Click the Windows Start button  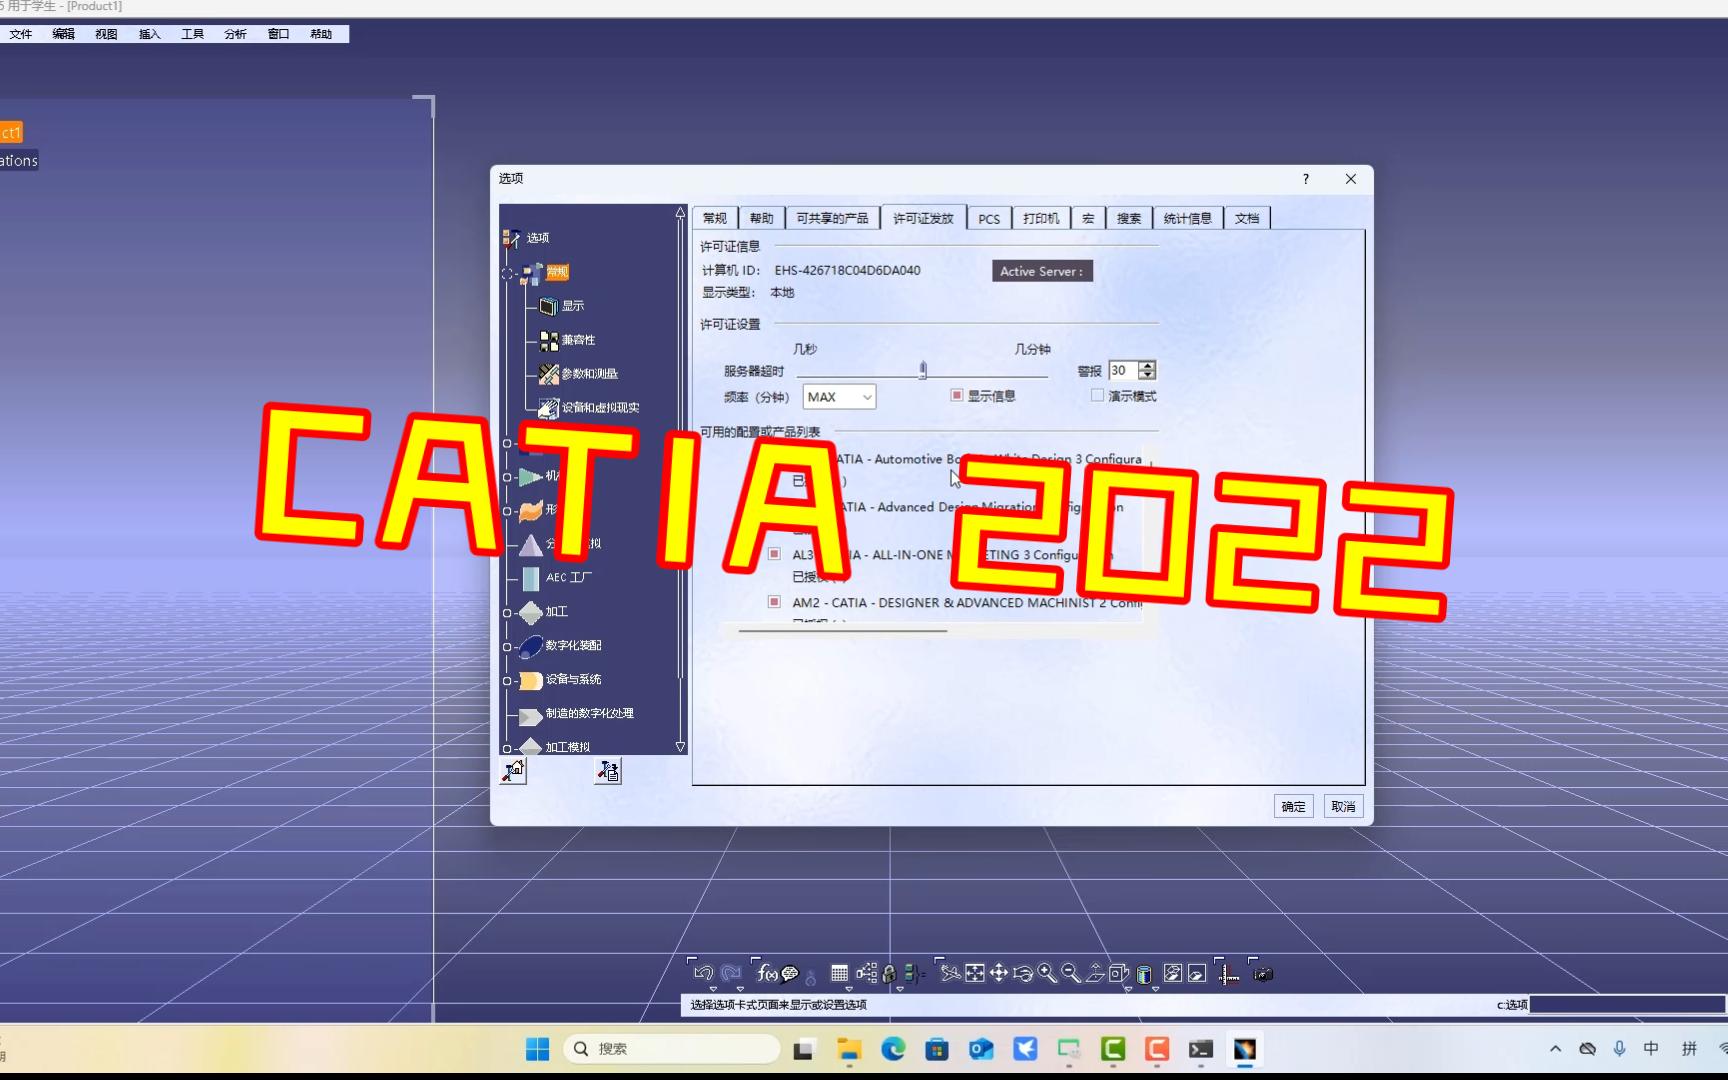[537, 1048]
